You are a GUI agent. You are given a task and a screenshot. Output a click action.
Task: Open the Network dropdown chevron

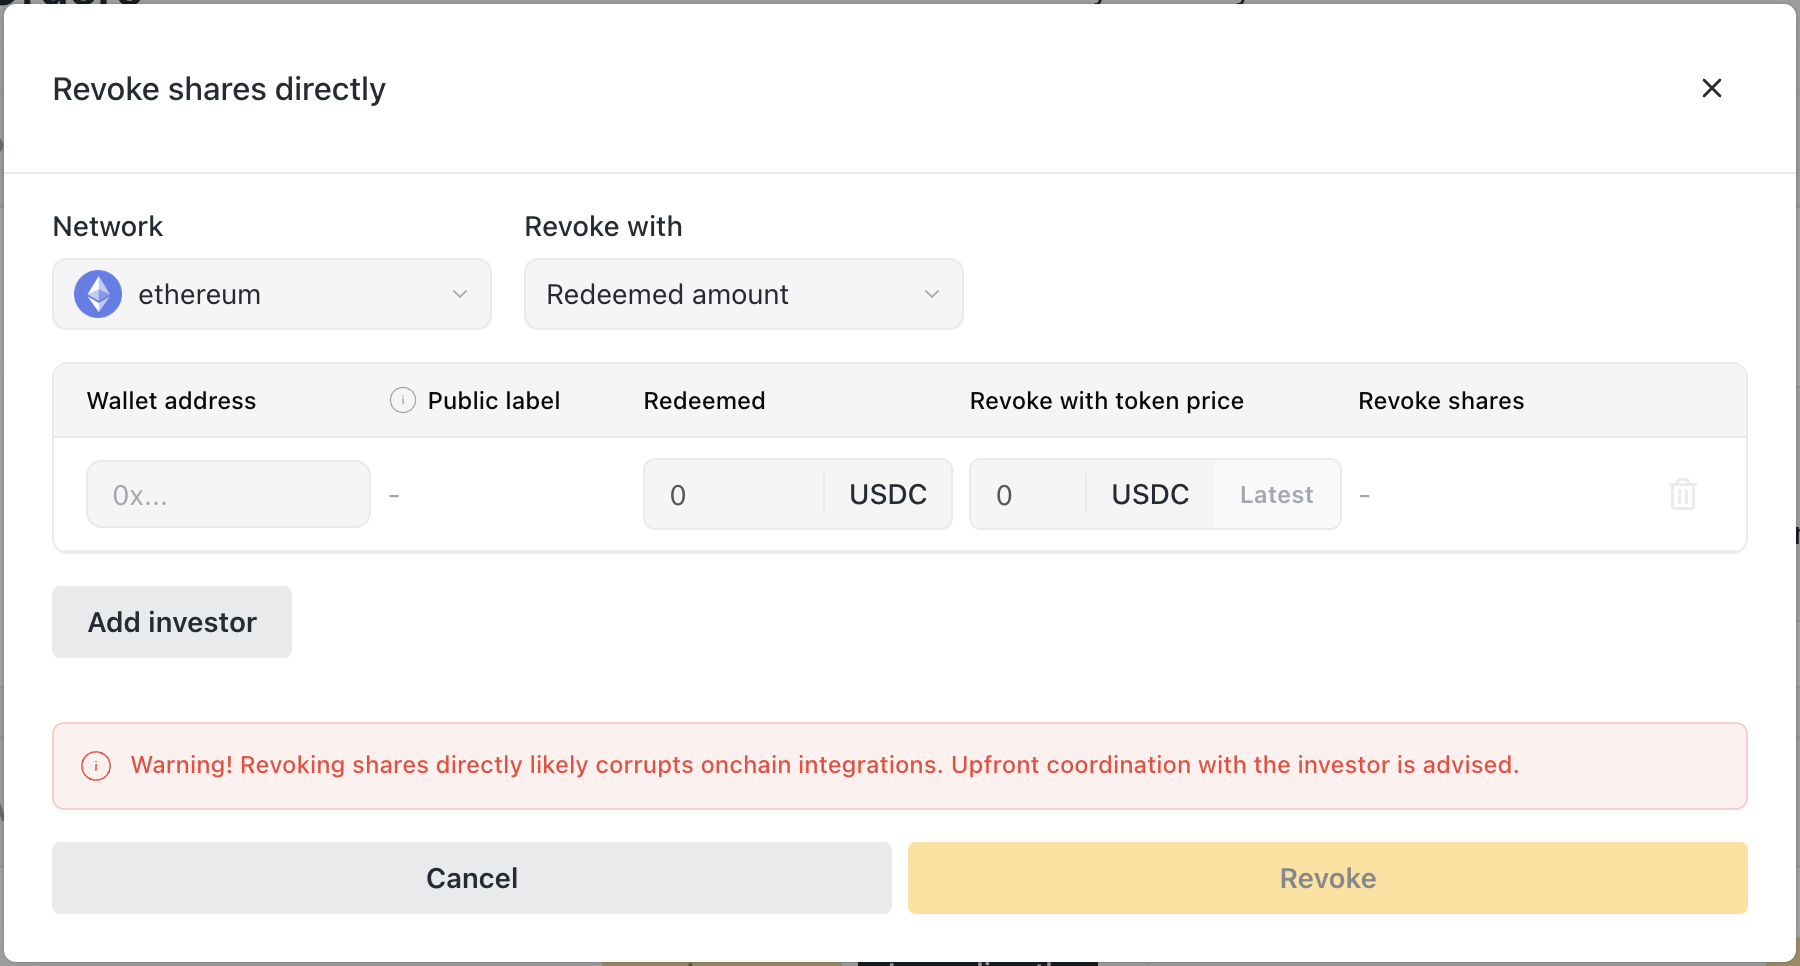click(459, 294)
